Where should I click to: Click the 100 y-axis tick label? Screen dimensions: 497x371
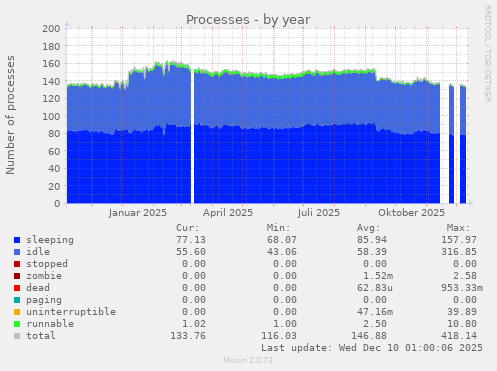point(51,116)
